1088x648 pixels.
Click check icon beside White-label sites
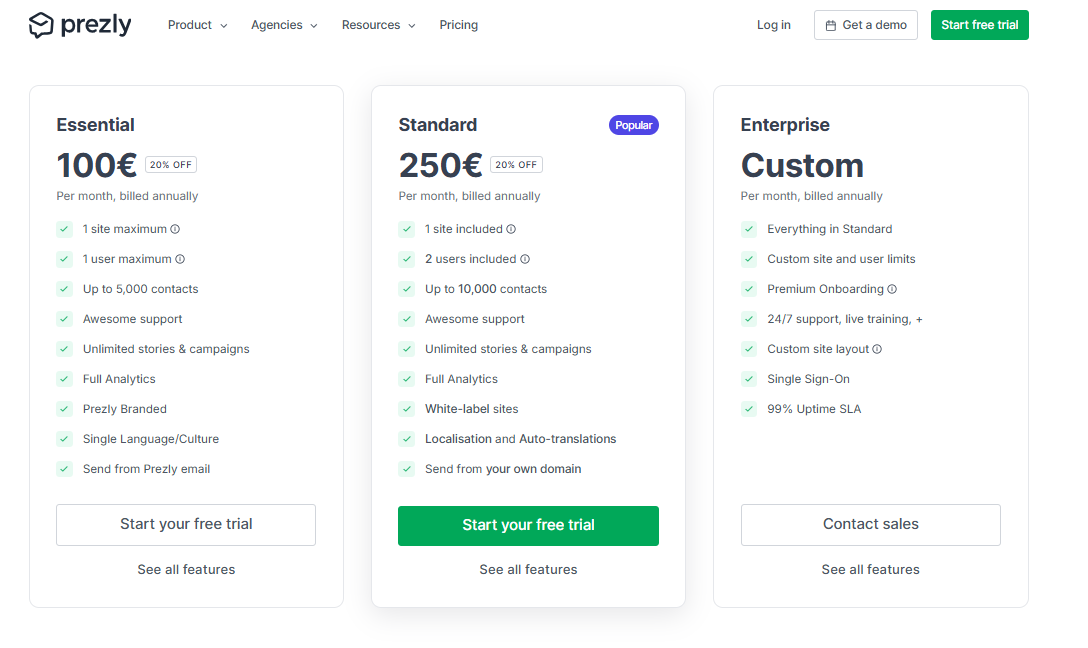pos(407,409)
